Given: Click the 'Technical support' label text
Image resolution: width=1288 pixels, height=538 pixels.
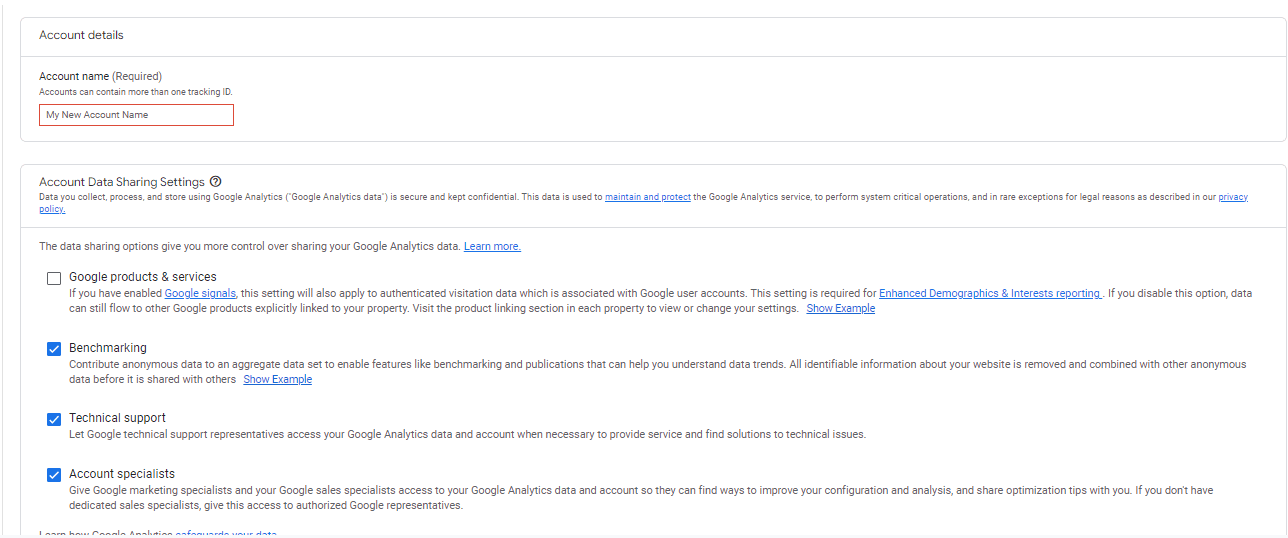Looking at the screenshot, I should [117, 418].
